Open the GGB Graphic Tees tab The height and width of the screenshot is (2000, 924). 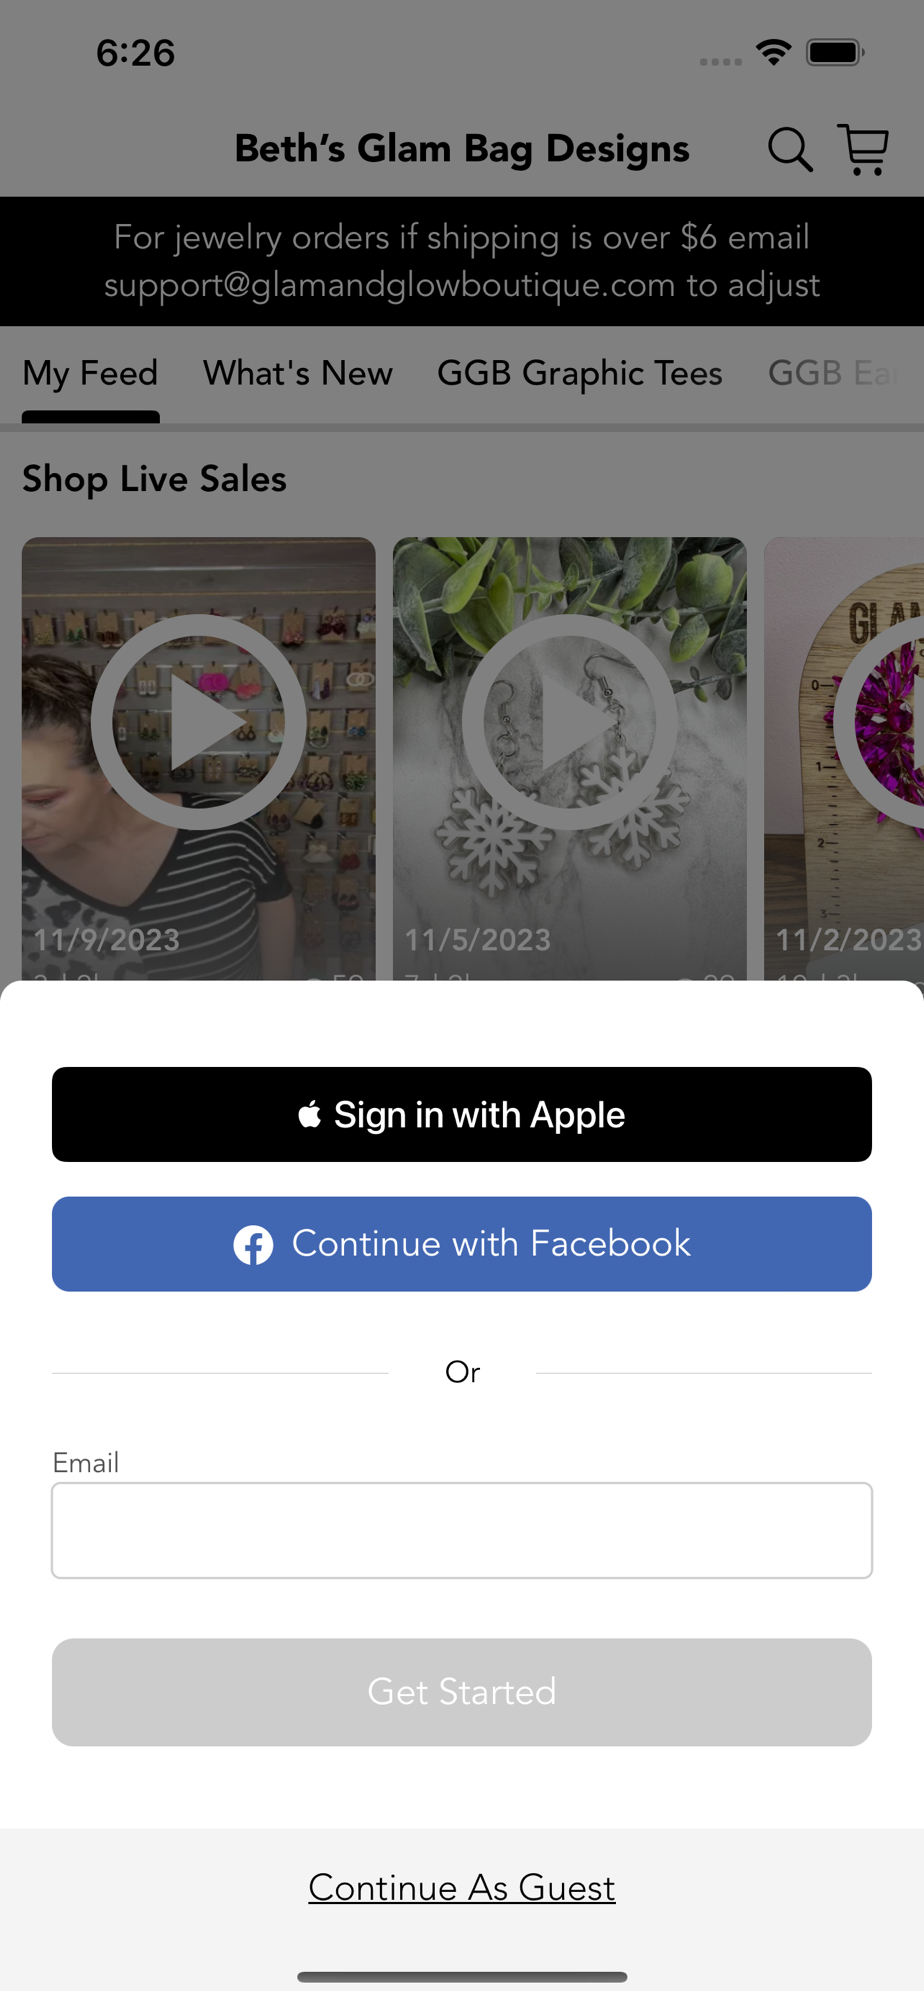(x=580, y=373)
